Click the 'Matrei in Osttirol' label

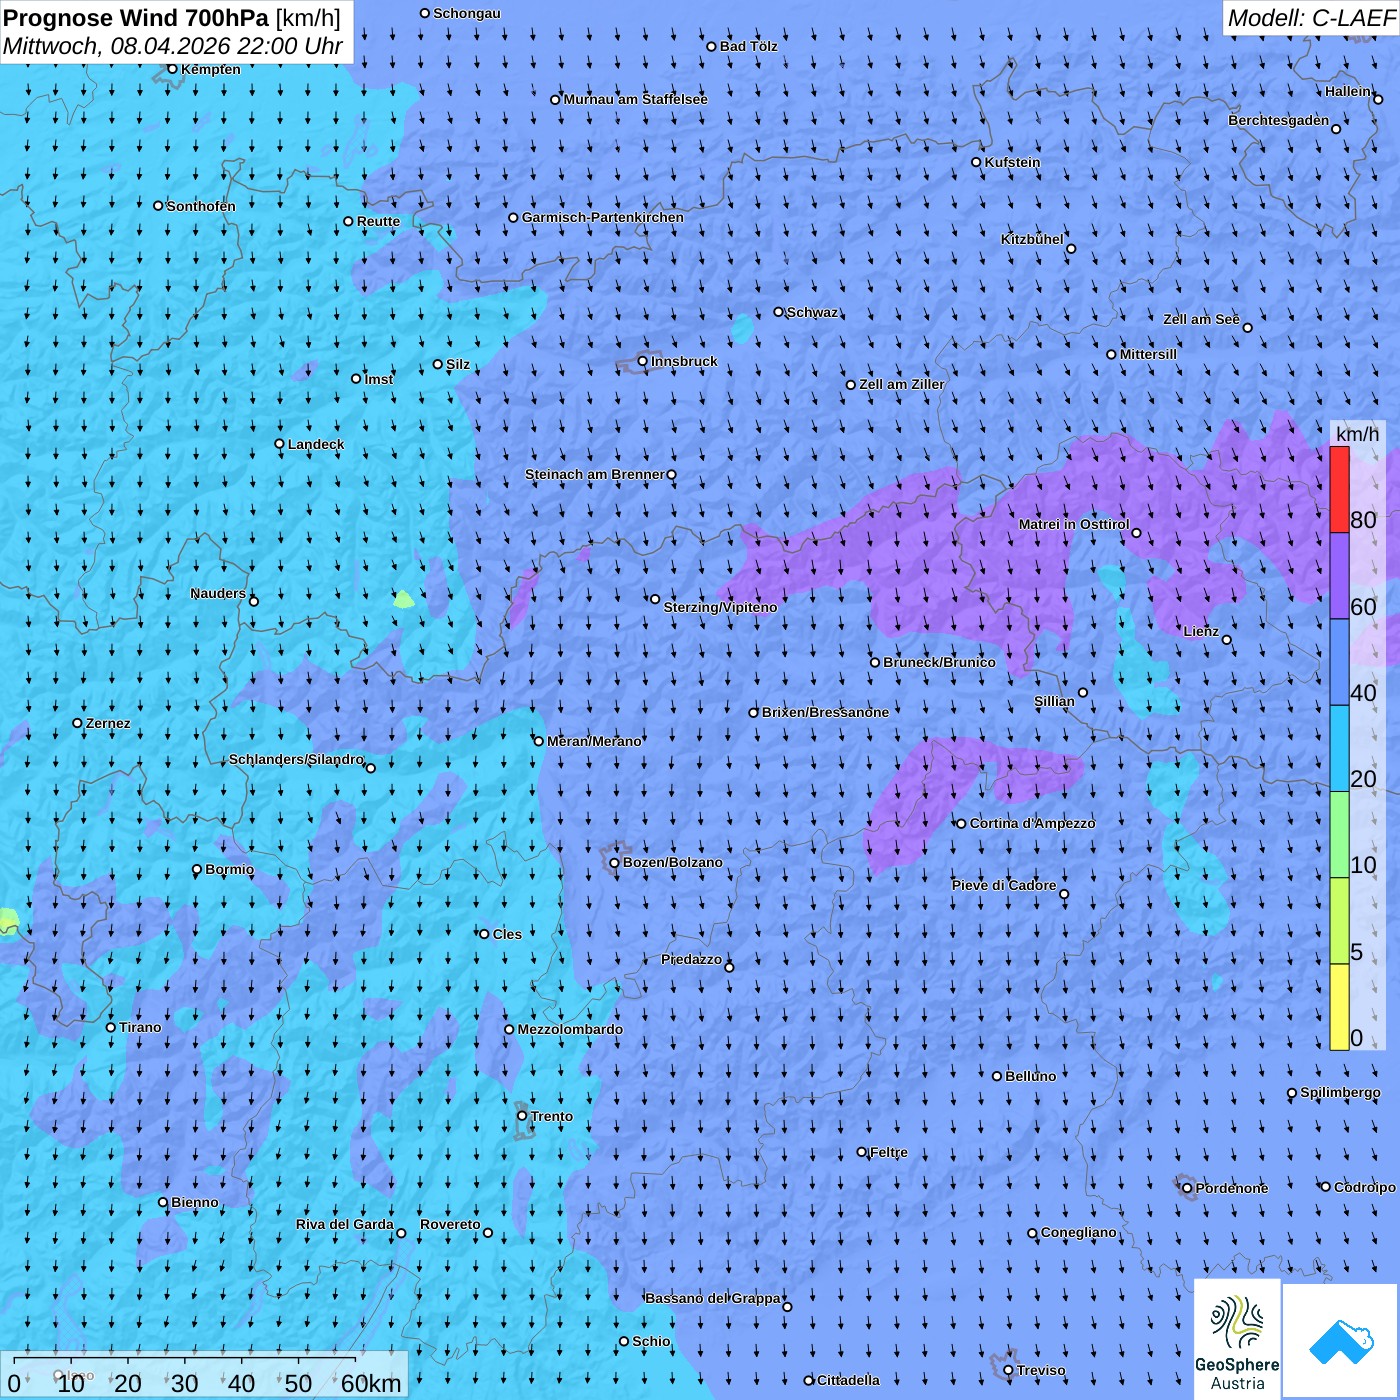pyautogui.click(x=1074, y=524)
